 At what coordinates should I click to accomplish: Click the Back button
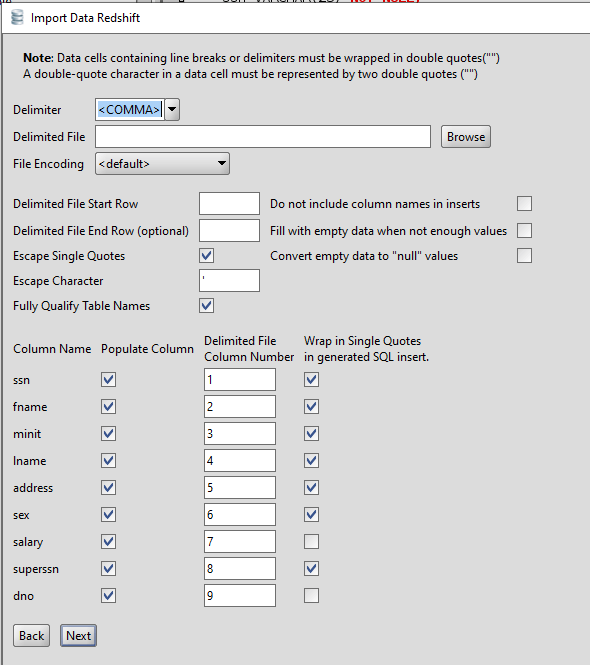coord(31,635)
